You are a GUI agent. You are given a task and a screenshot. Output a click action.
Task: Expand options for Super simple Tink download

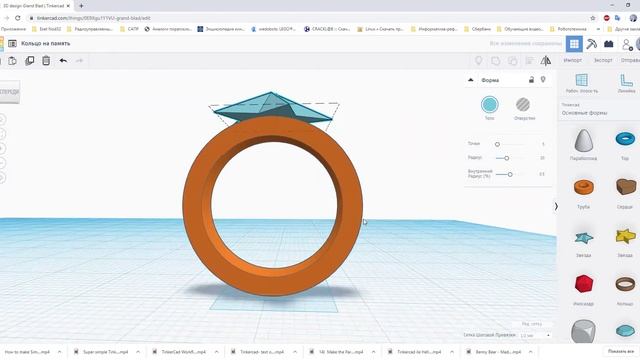[138, 352]
